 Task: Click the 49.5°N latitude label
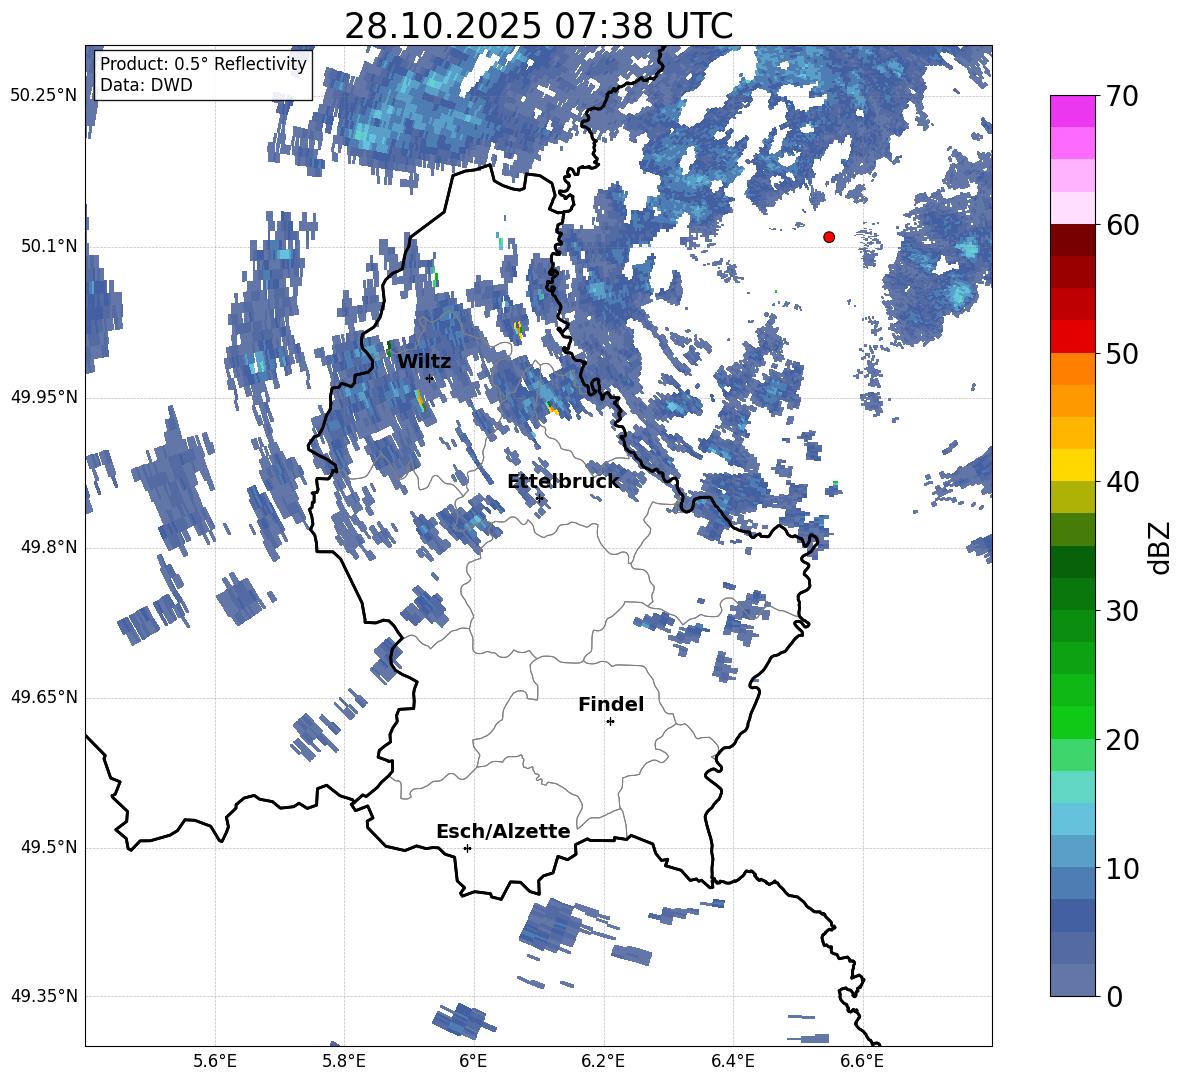tap(49, 847)
